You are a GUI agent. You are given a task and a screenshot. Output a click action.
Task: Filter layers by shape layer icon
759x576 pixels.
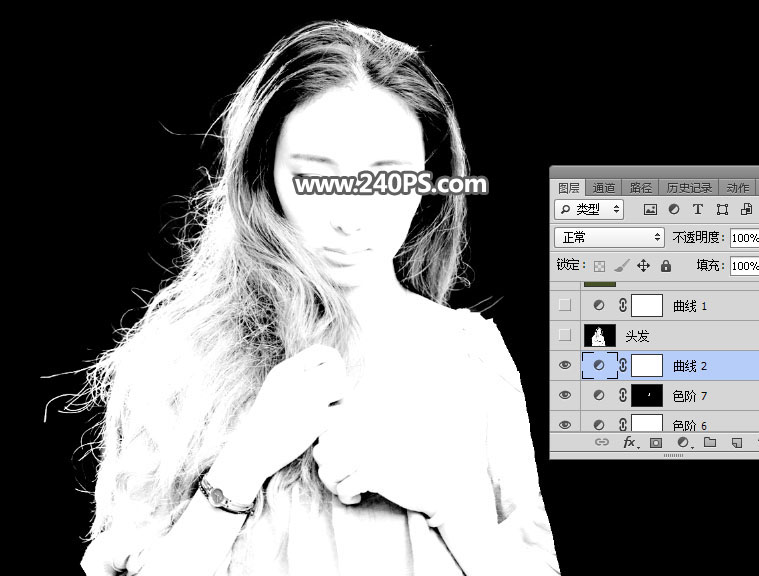pyautogui.click(x=722, y=209)
